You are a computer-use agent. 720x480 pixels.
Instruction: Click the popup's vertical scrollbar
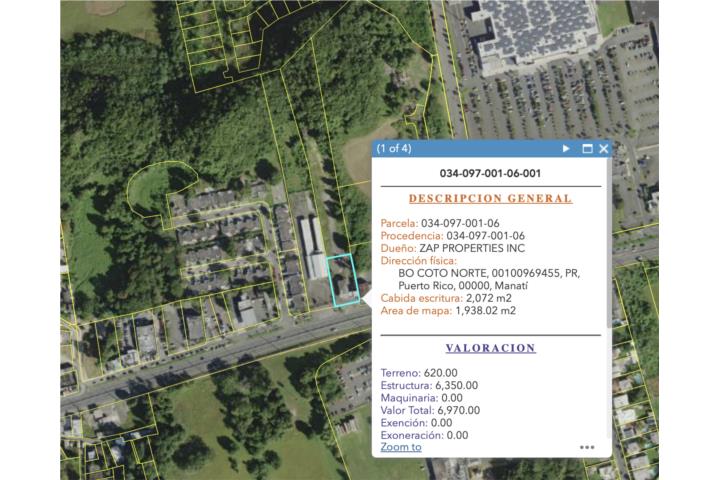click(609, 243)
